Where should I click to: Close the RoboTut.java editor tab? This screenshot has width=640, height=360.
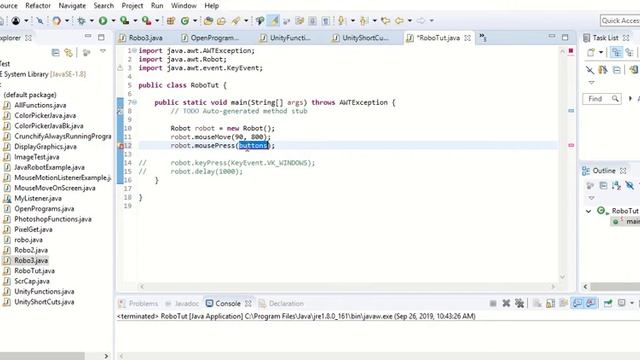[467, 38]
